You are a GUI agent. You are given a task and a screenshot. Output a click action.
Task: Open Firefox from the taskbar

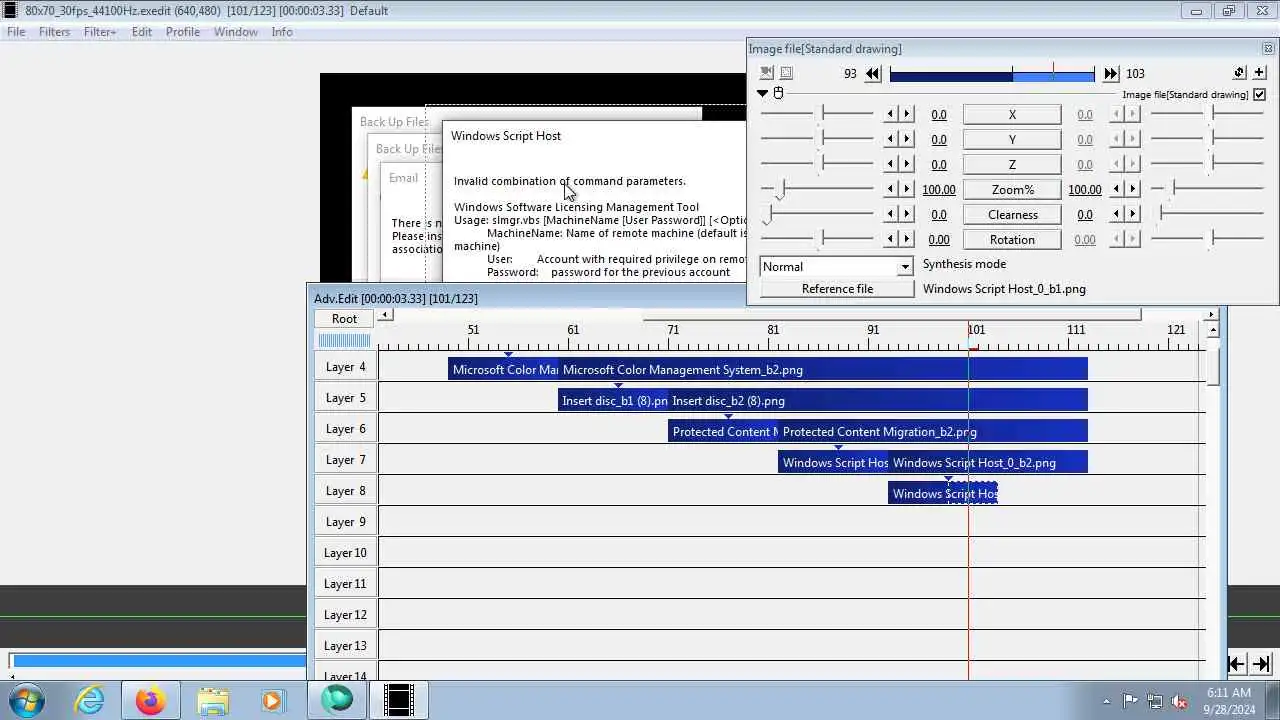tap(150, 700)
